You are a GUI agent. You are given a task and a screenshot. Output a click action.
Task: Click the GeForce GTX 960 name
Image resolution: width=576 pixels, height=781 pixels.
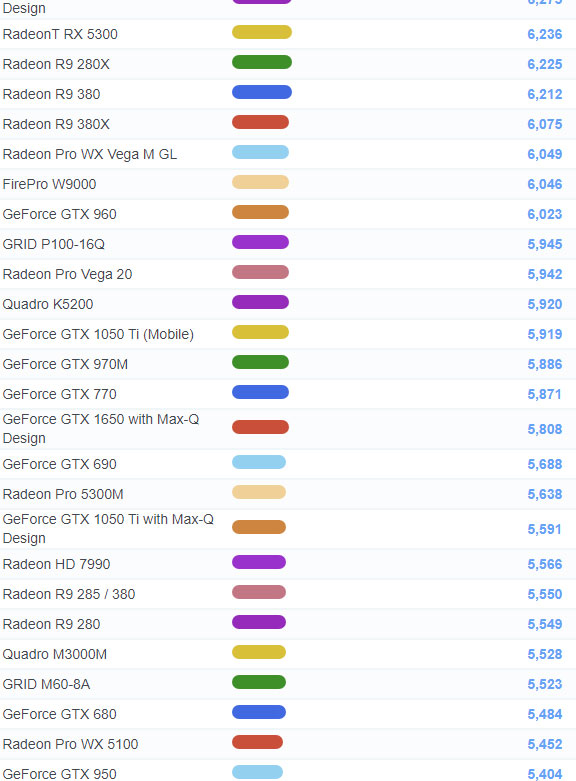coord(59,214)
